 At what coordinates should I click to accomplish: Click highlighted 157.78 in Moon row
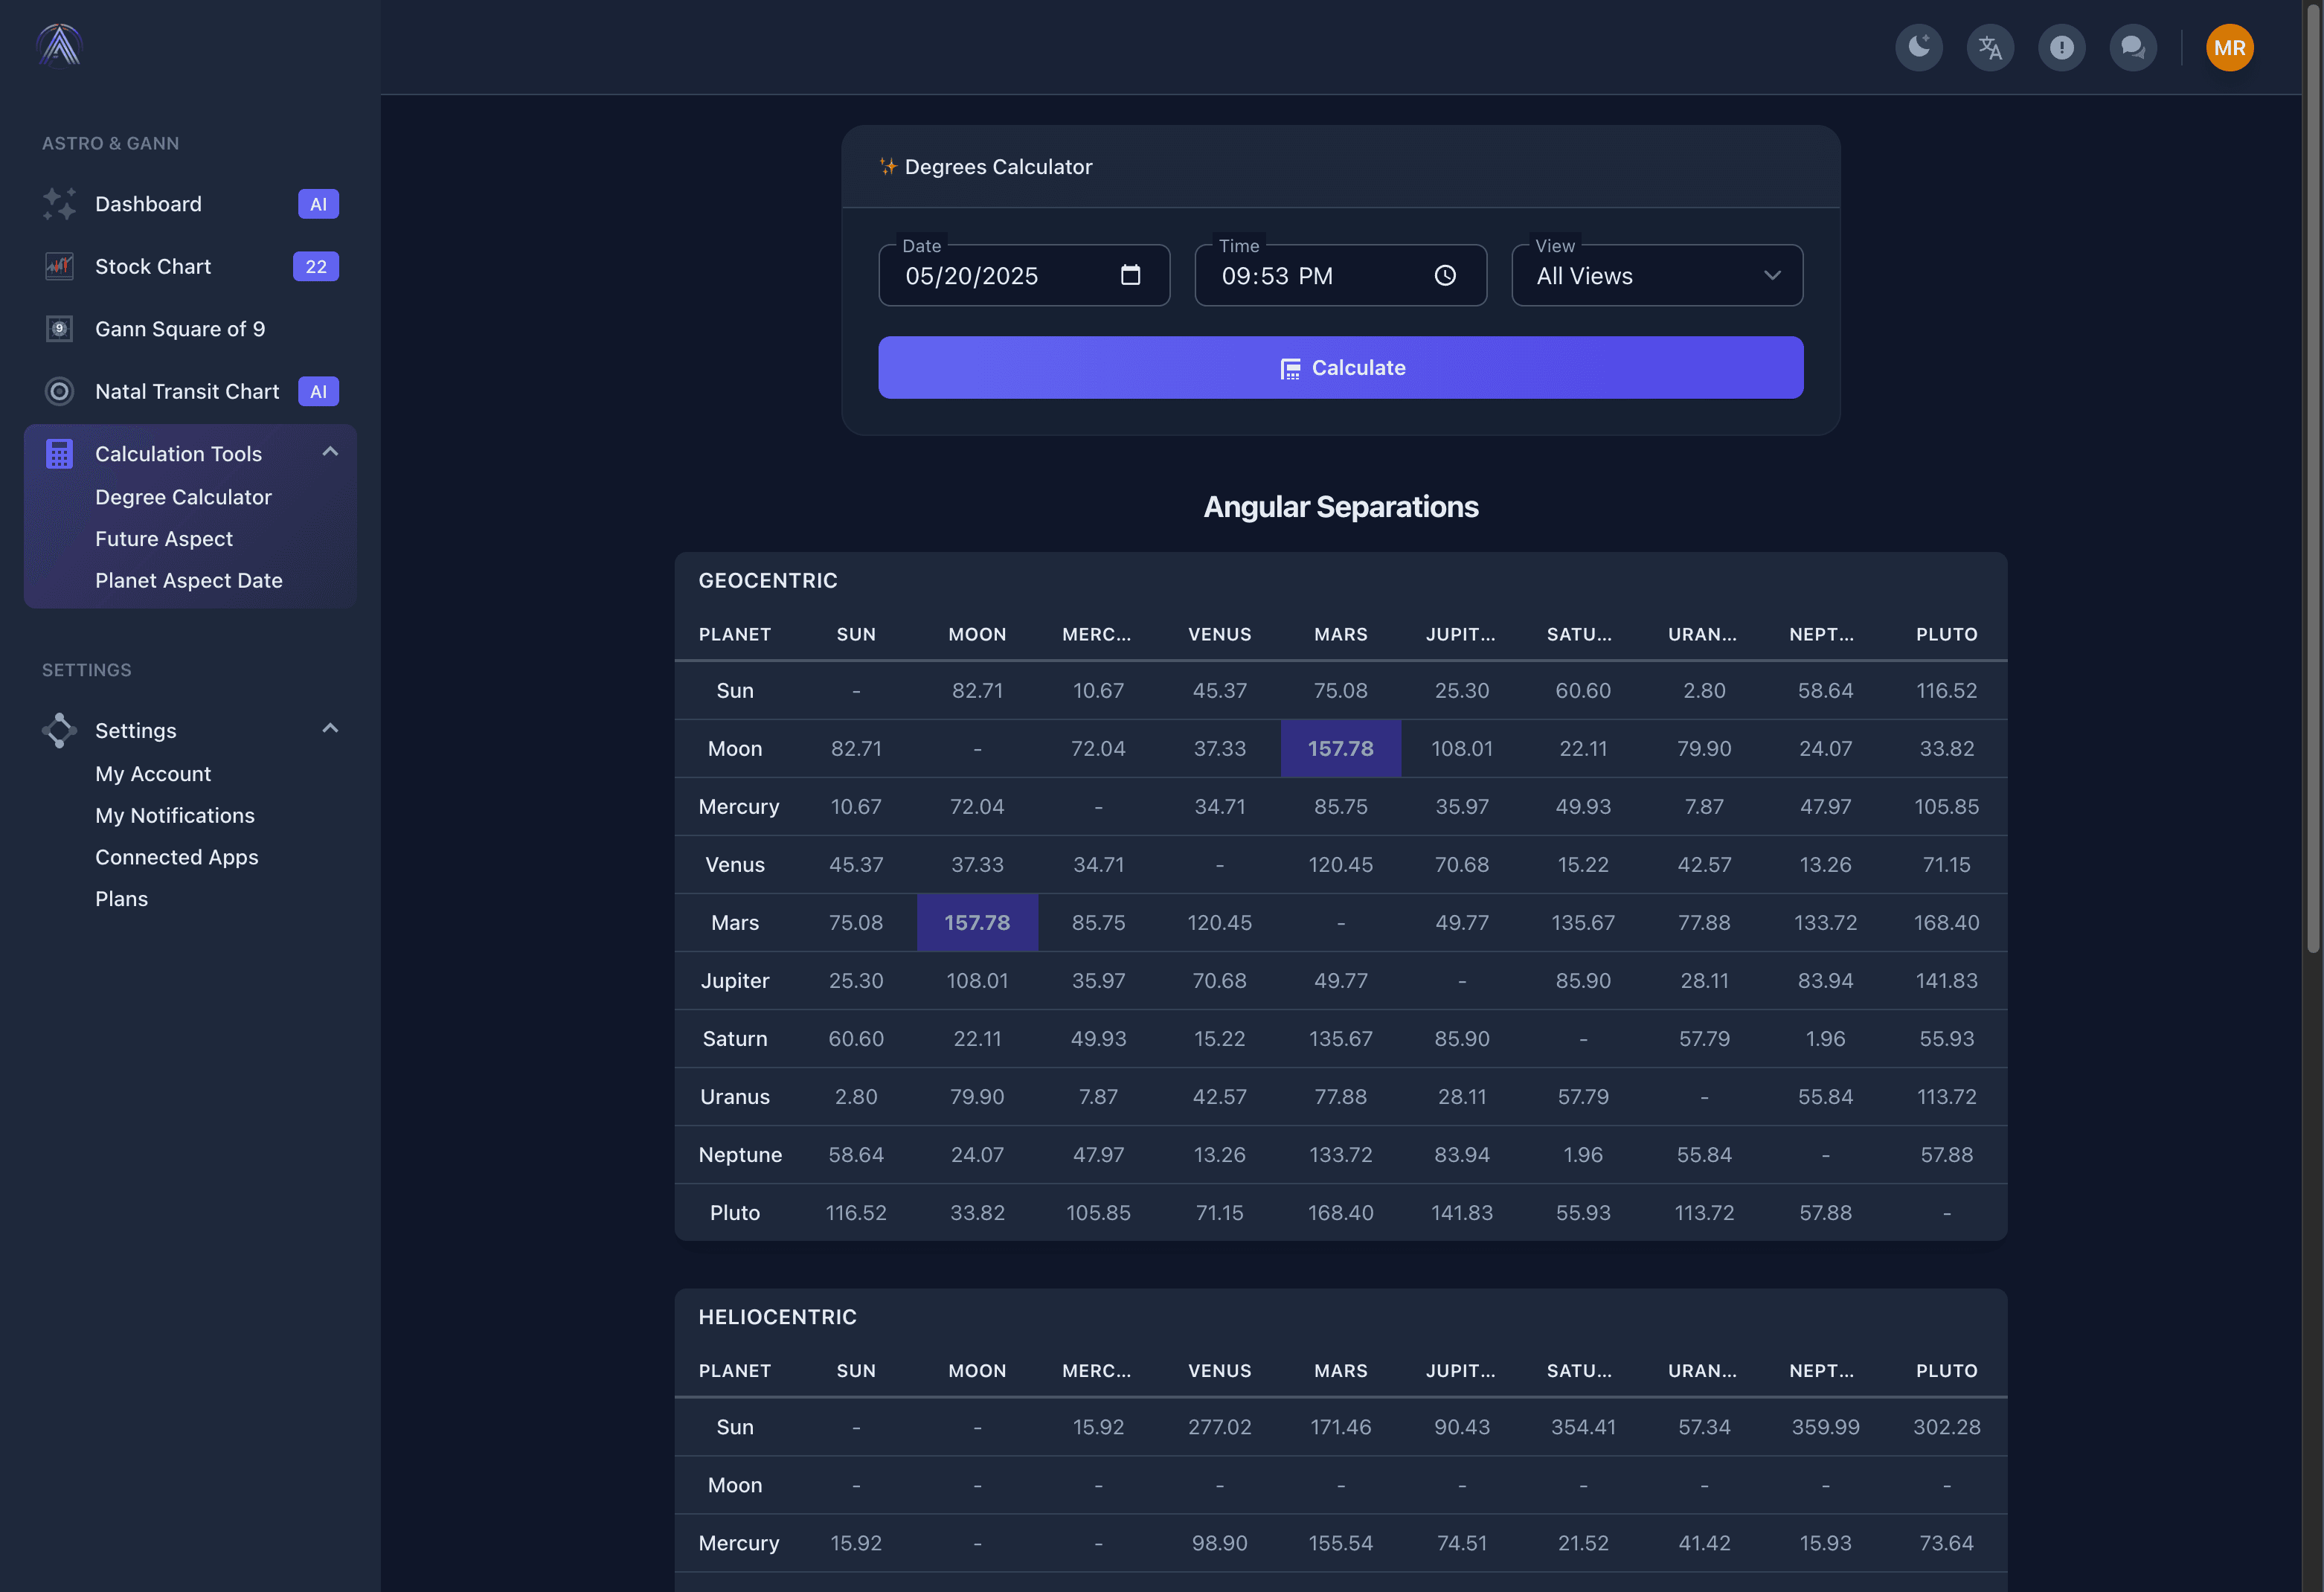pyautogui.click(x=1340, y=748)
